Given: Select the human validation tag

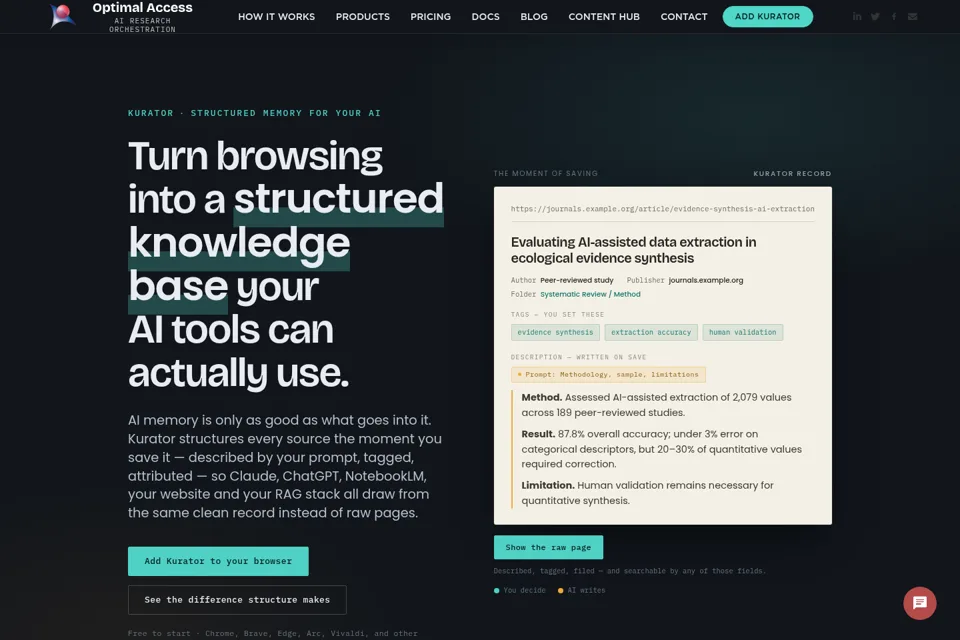Looking at the screenshot, I should coord(743,333).
